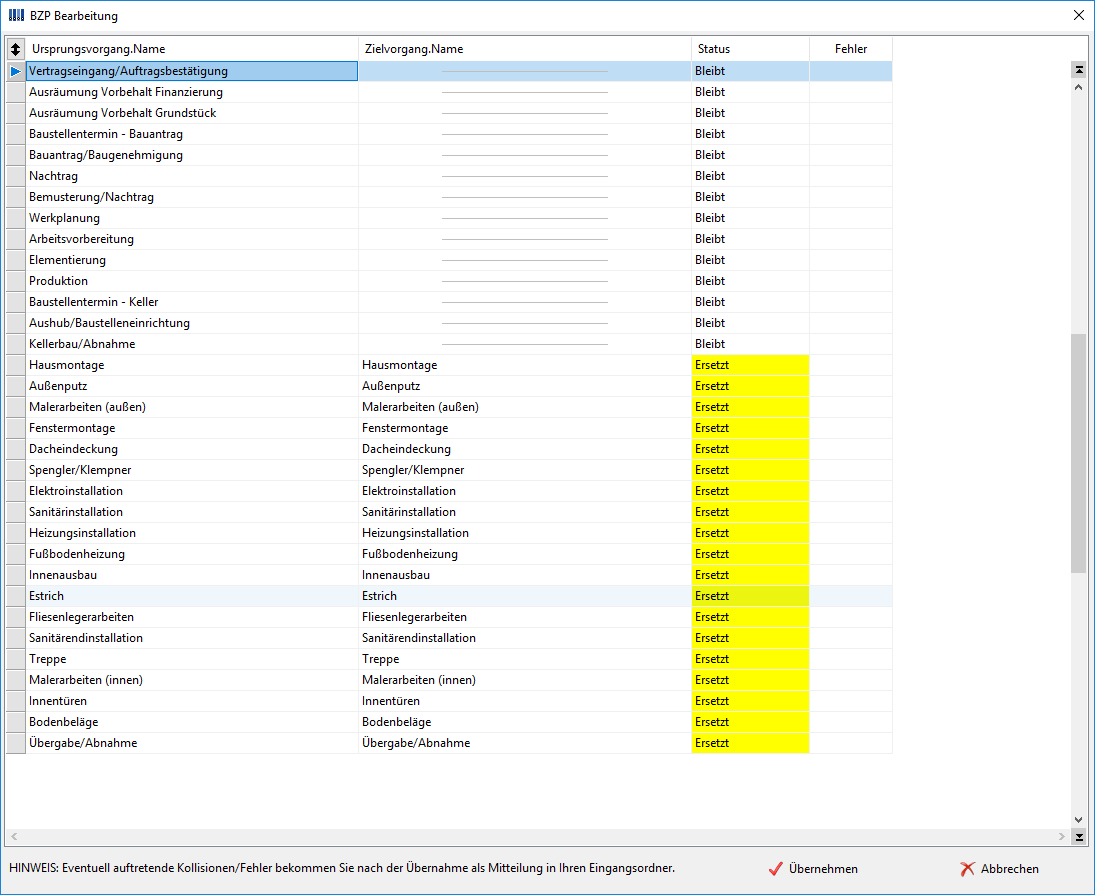Image resolution: width=1095 pixels, height=895 pixels.
Task: Close the BZP Bearbeitung dialog
Action: pos(1078,15)
